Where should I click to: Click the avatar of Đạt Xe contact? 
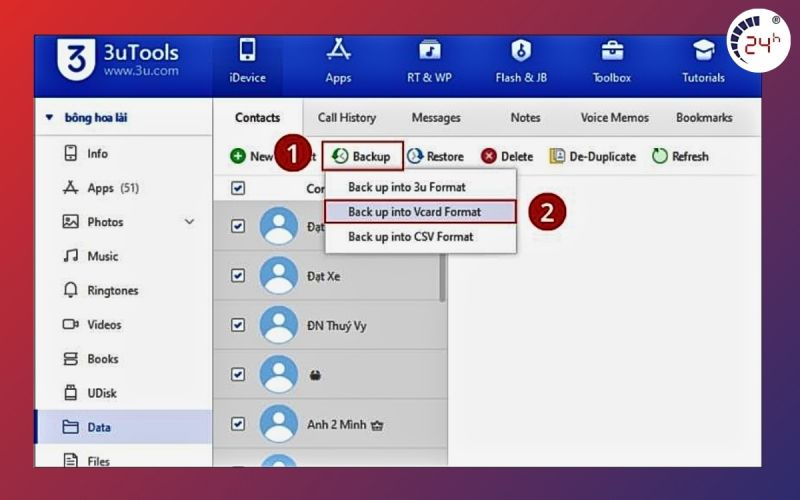(279, 276)
